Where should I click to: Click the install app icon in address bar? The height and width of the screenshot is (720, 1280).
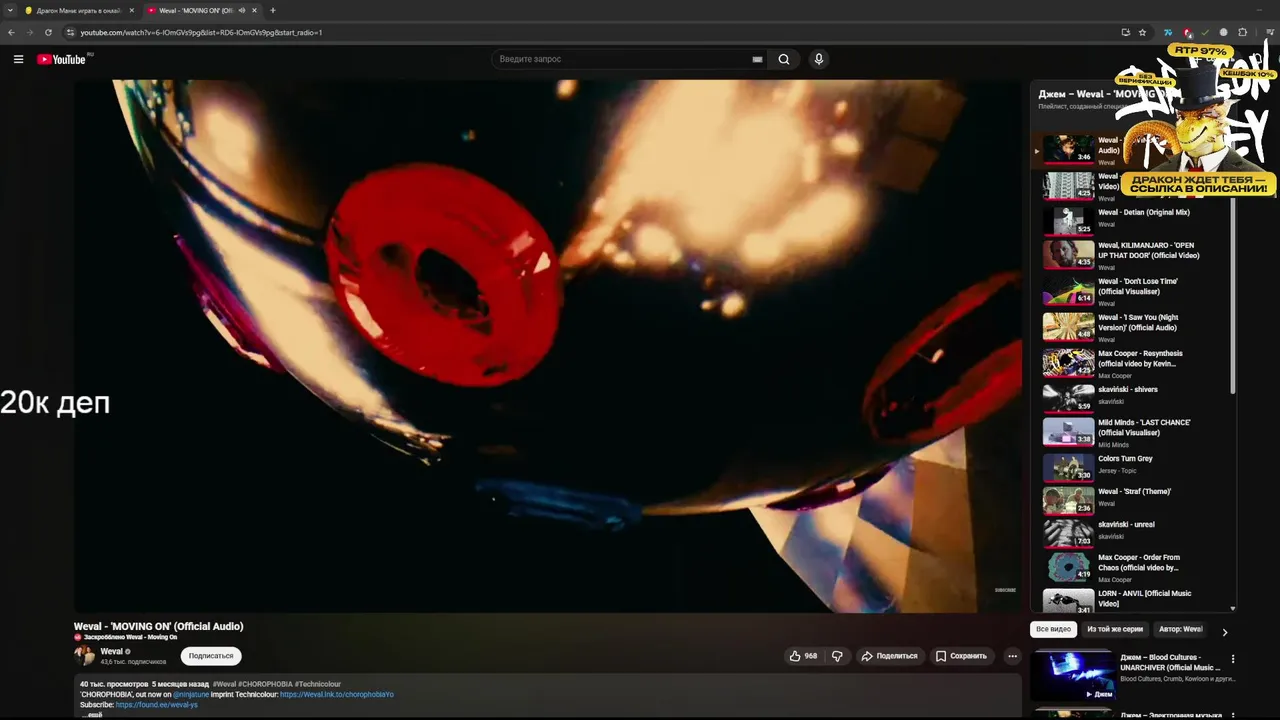tap(1125, 32)
